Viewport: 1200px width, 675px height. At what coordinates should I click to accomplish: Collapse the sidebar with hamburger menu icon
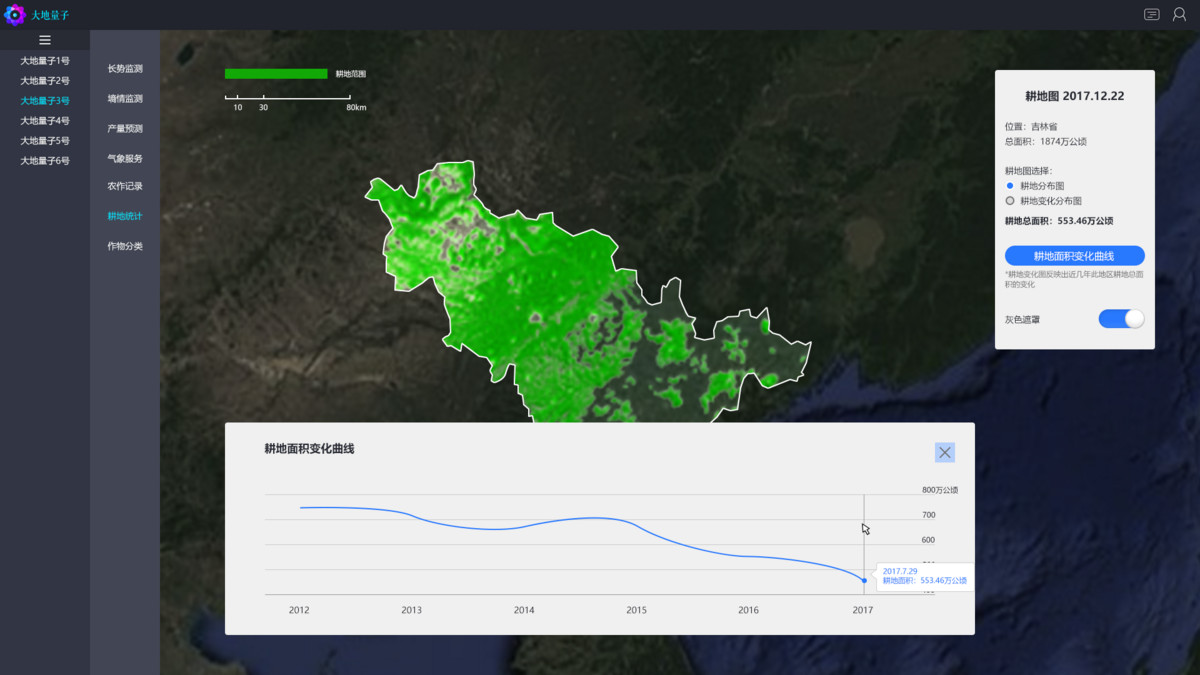tap(45, 40)
